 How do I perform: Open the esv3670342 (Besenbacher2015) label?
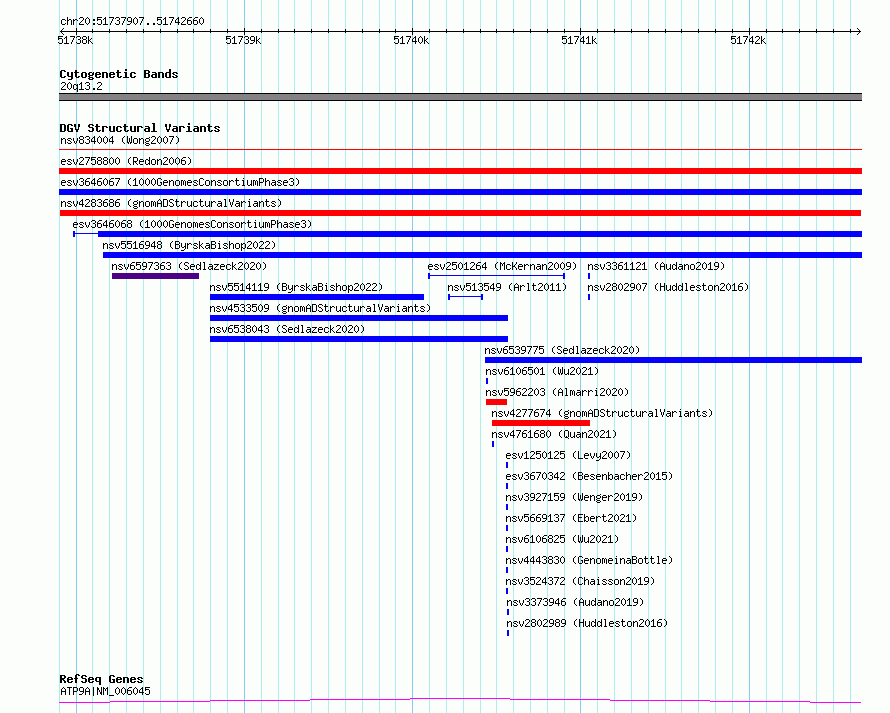point(589,476)
